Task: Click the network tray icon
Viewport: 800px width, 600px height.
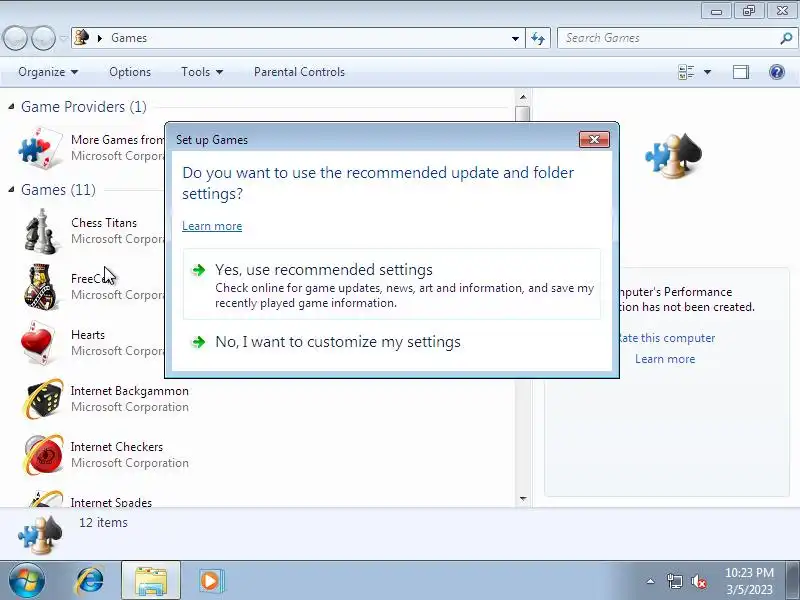Action: 674,581
